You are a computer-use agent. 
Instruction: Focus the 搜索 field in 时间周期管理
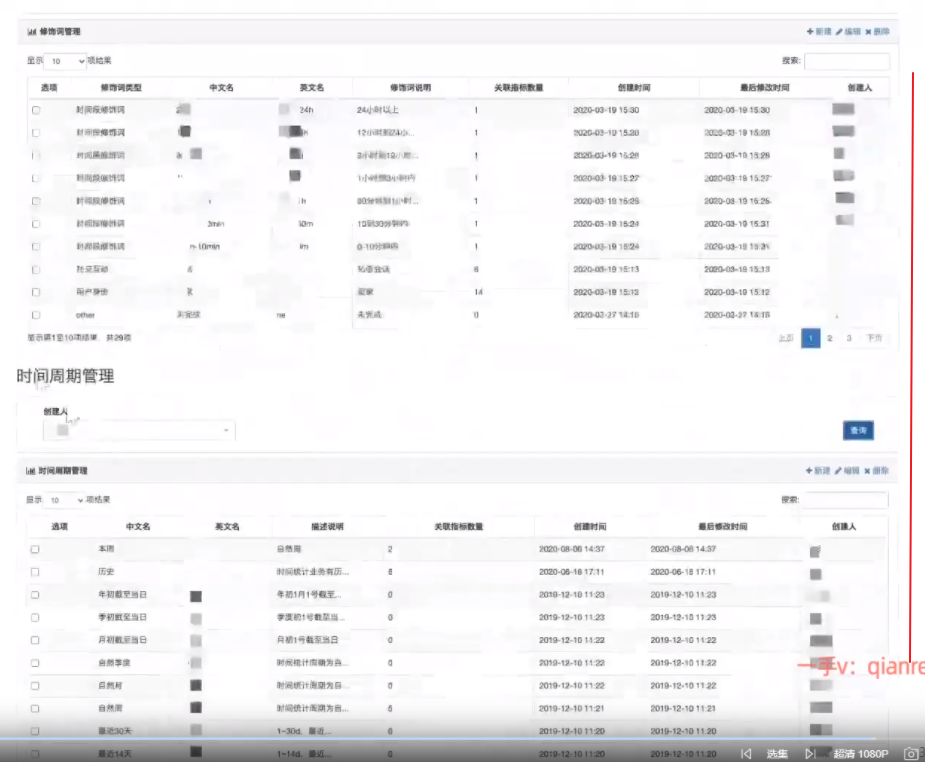(x=846, y=500)
